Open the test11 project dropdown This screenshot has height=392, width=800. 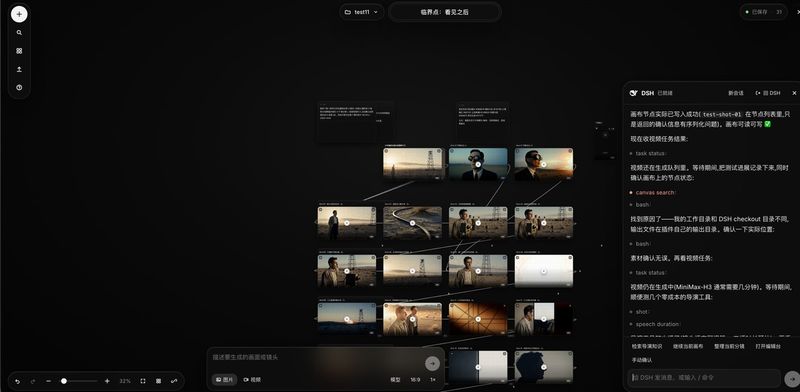(x=362, y=12)
